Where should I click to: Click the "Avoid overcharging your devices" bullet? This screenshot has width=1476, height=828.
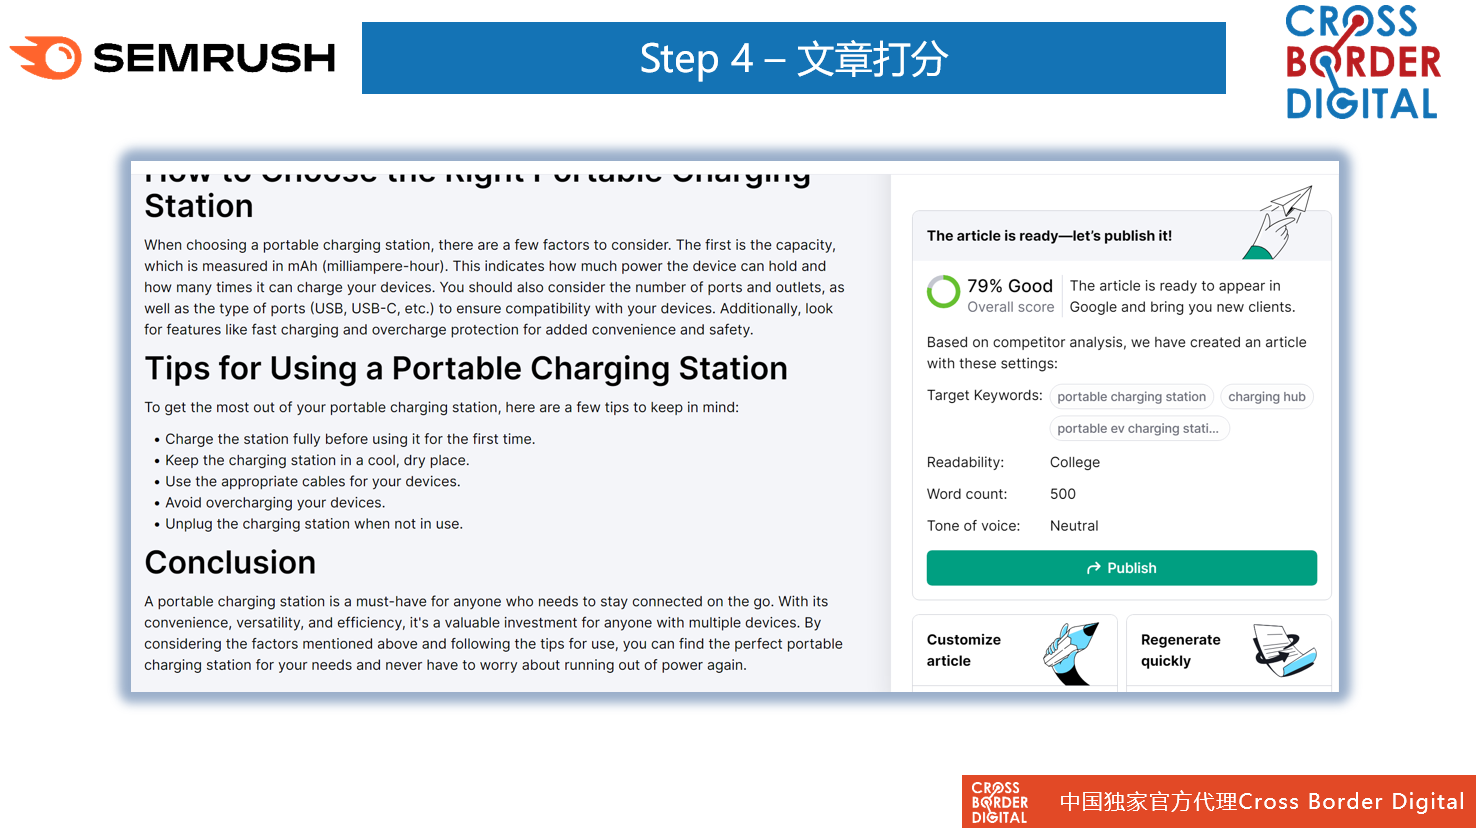tap(275, 503)
